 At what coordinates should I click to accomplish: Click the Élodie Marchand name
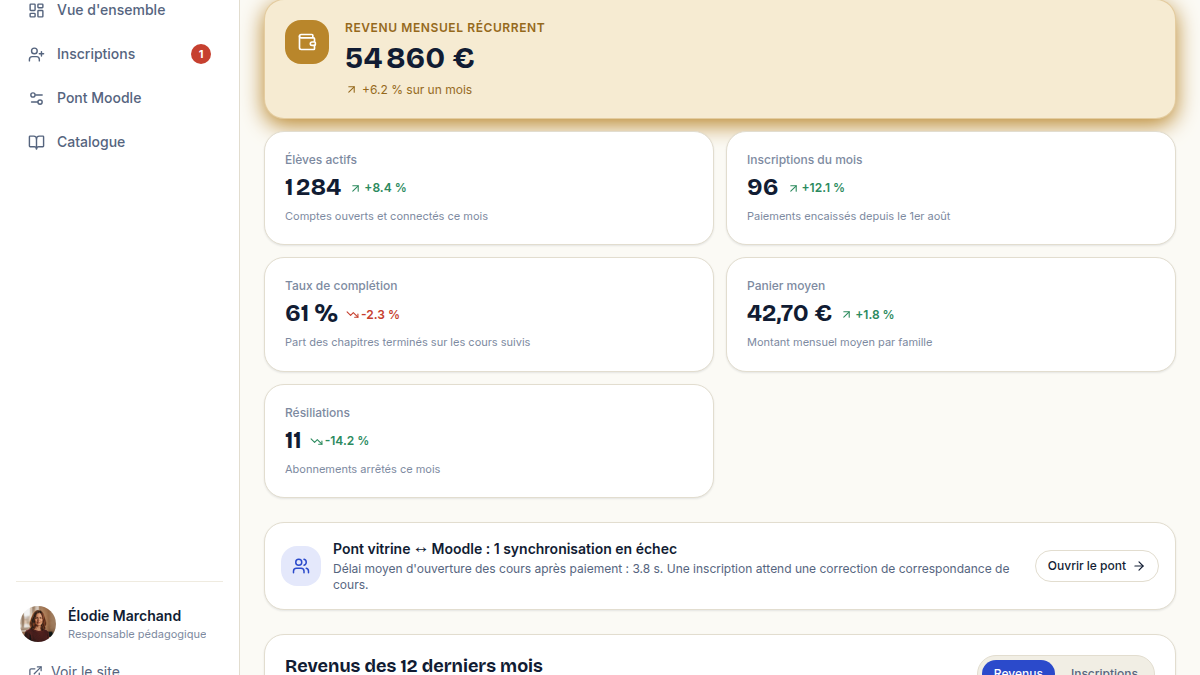pos(124,616)
